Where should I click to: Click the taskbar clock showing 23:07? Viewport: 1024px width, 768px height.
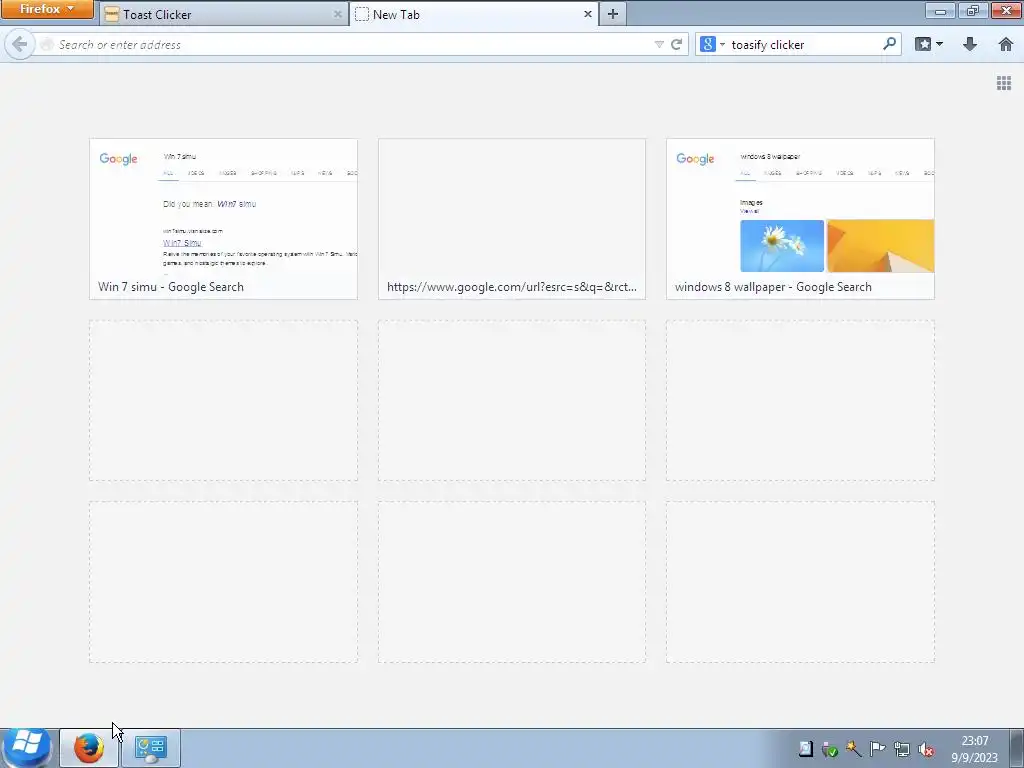(x=974, y=749)
